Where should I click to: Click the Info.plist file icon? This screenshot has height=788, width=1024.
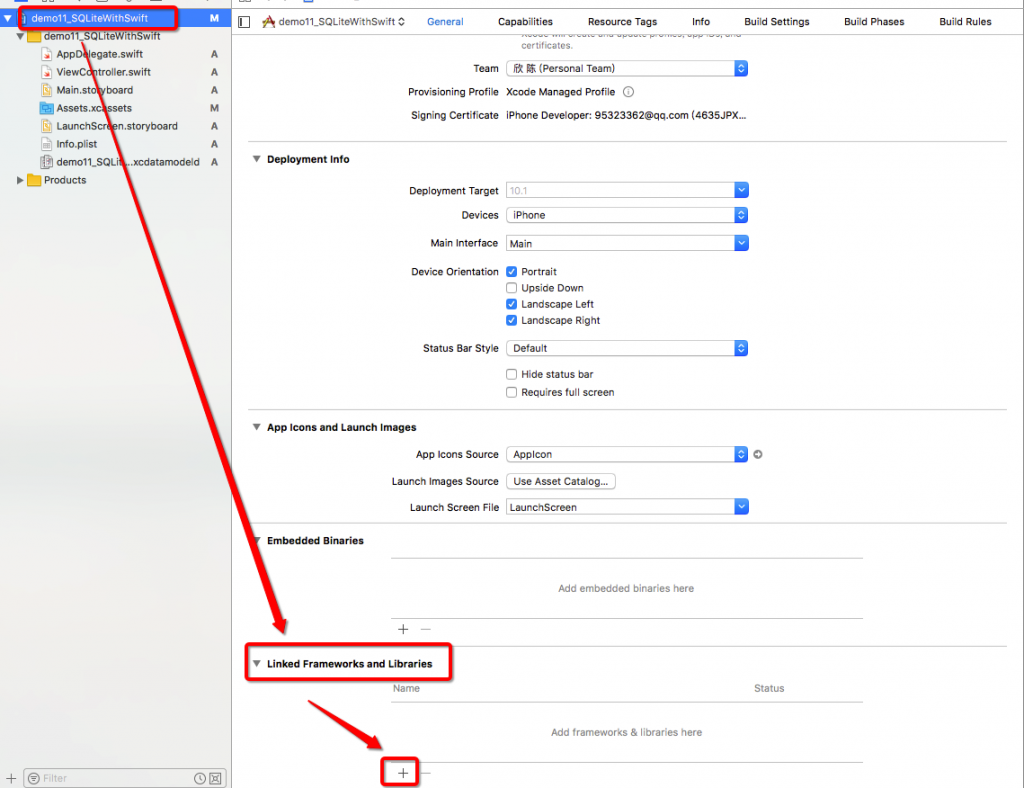pos(46,144)
